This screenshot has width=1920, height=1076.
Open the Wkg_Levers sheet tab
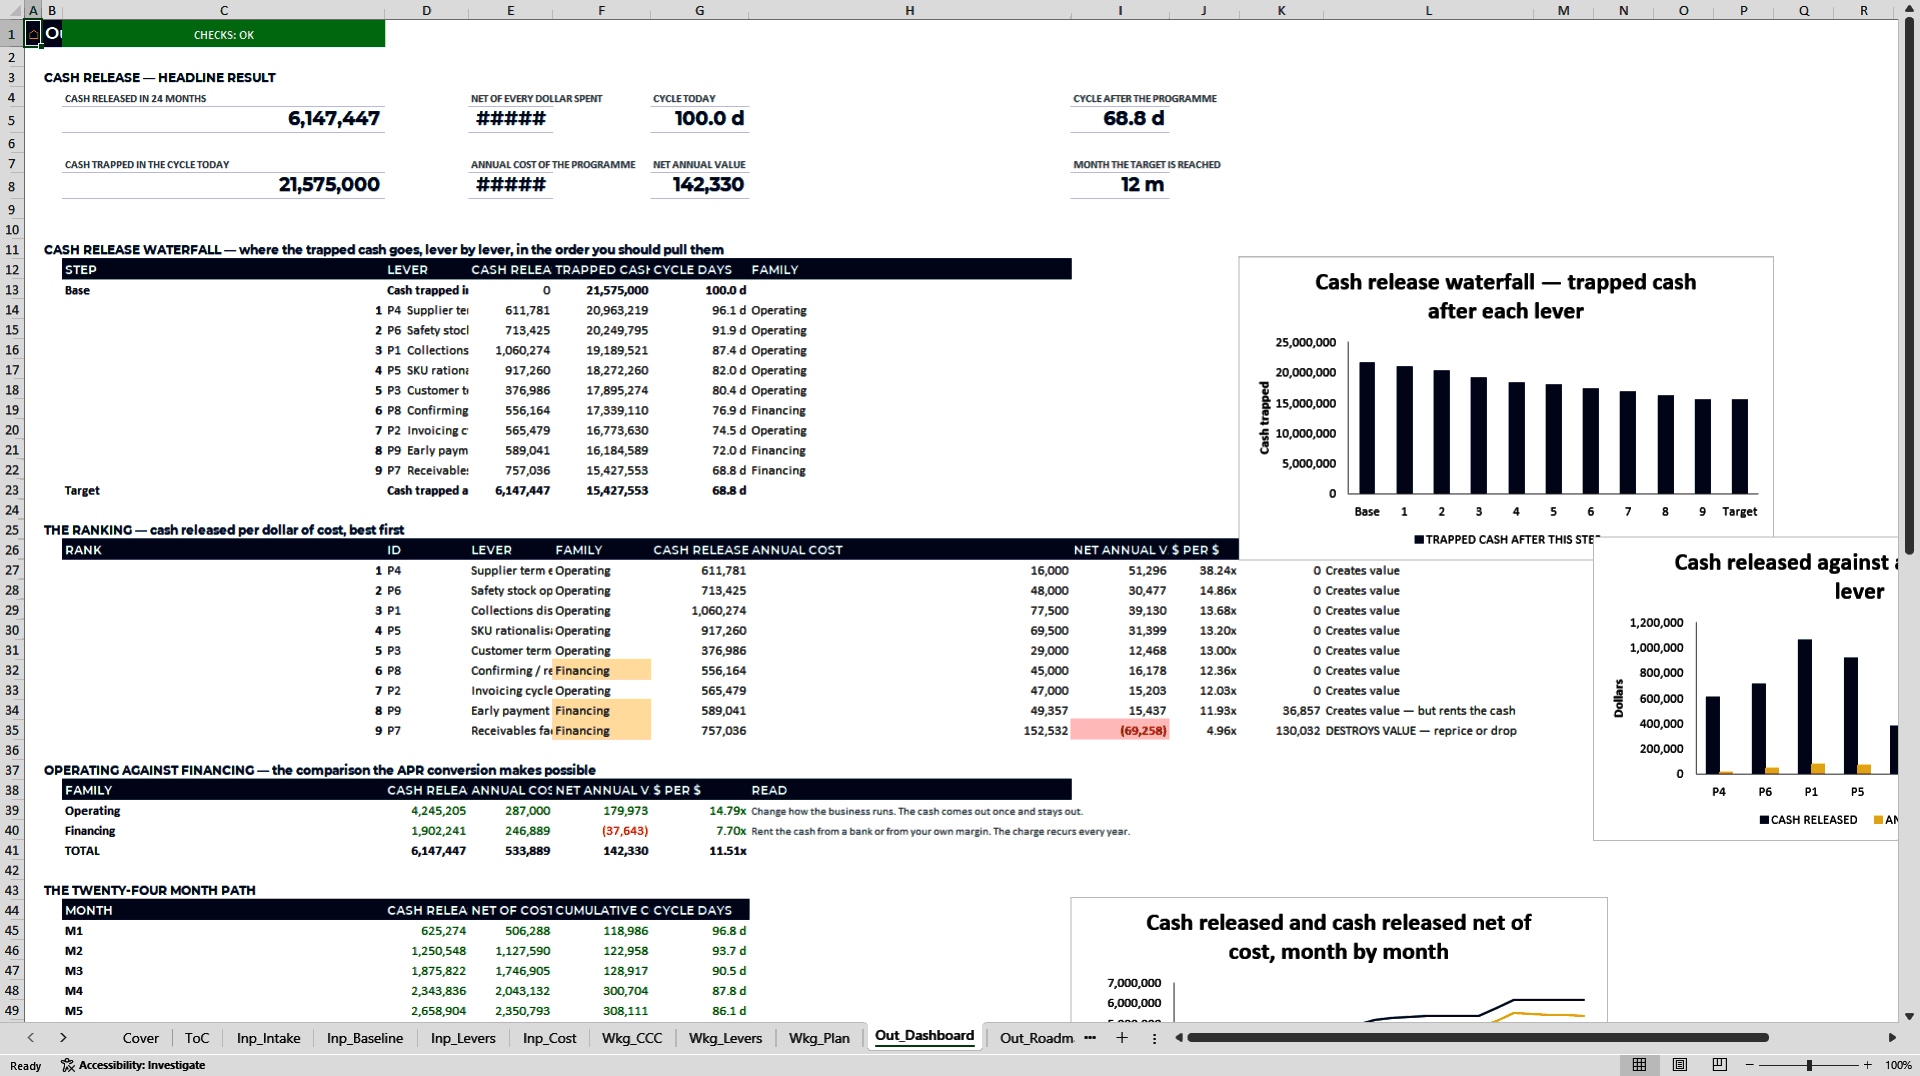(x=725, y=1038)
